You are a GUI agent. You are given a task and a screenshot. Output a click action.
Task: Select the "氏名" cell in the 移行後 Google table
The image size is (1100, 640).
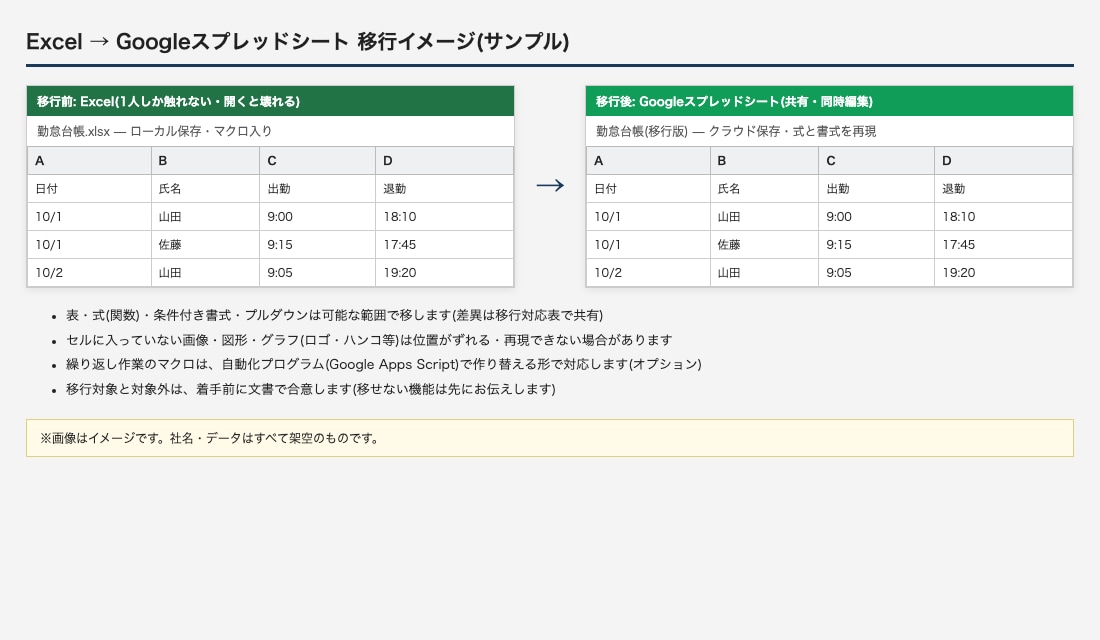[765, 189]
